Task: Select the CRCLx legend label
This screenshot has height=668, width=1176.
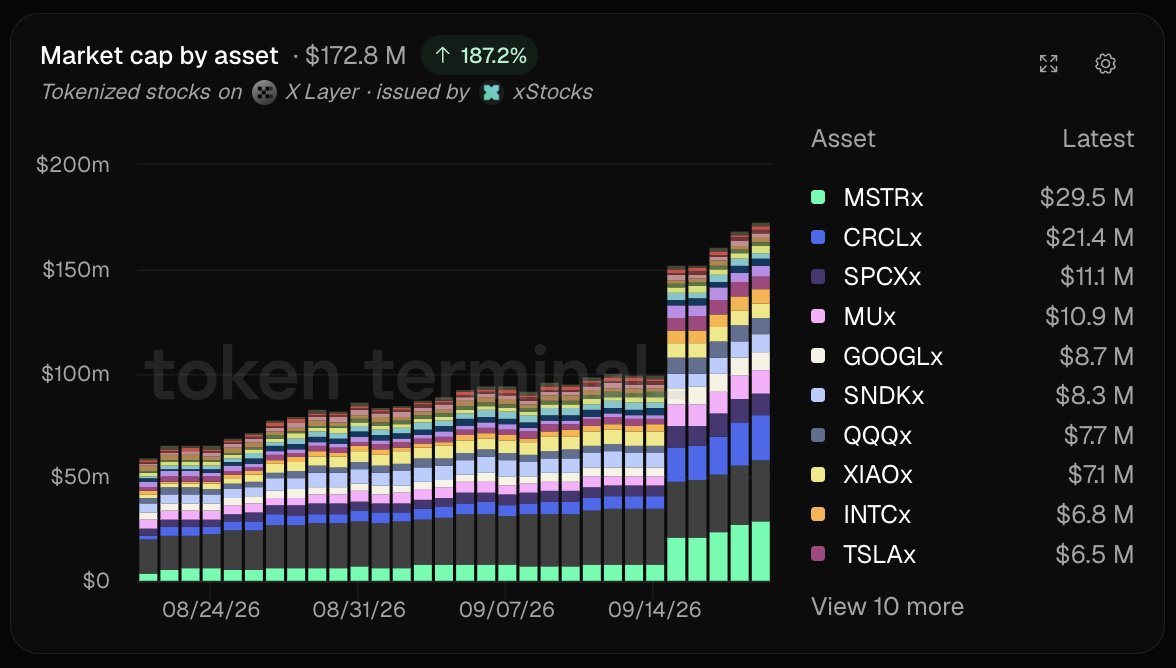Action: (x=882, y=237)
